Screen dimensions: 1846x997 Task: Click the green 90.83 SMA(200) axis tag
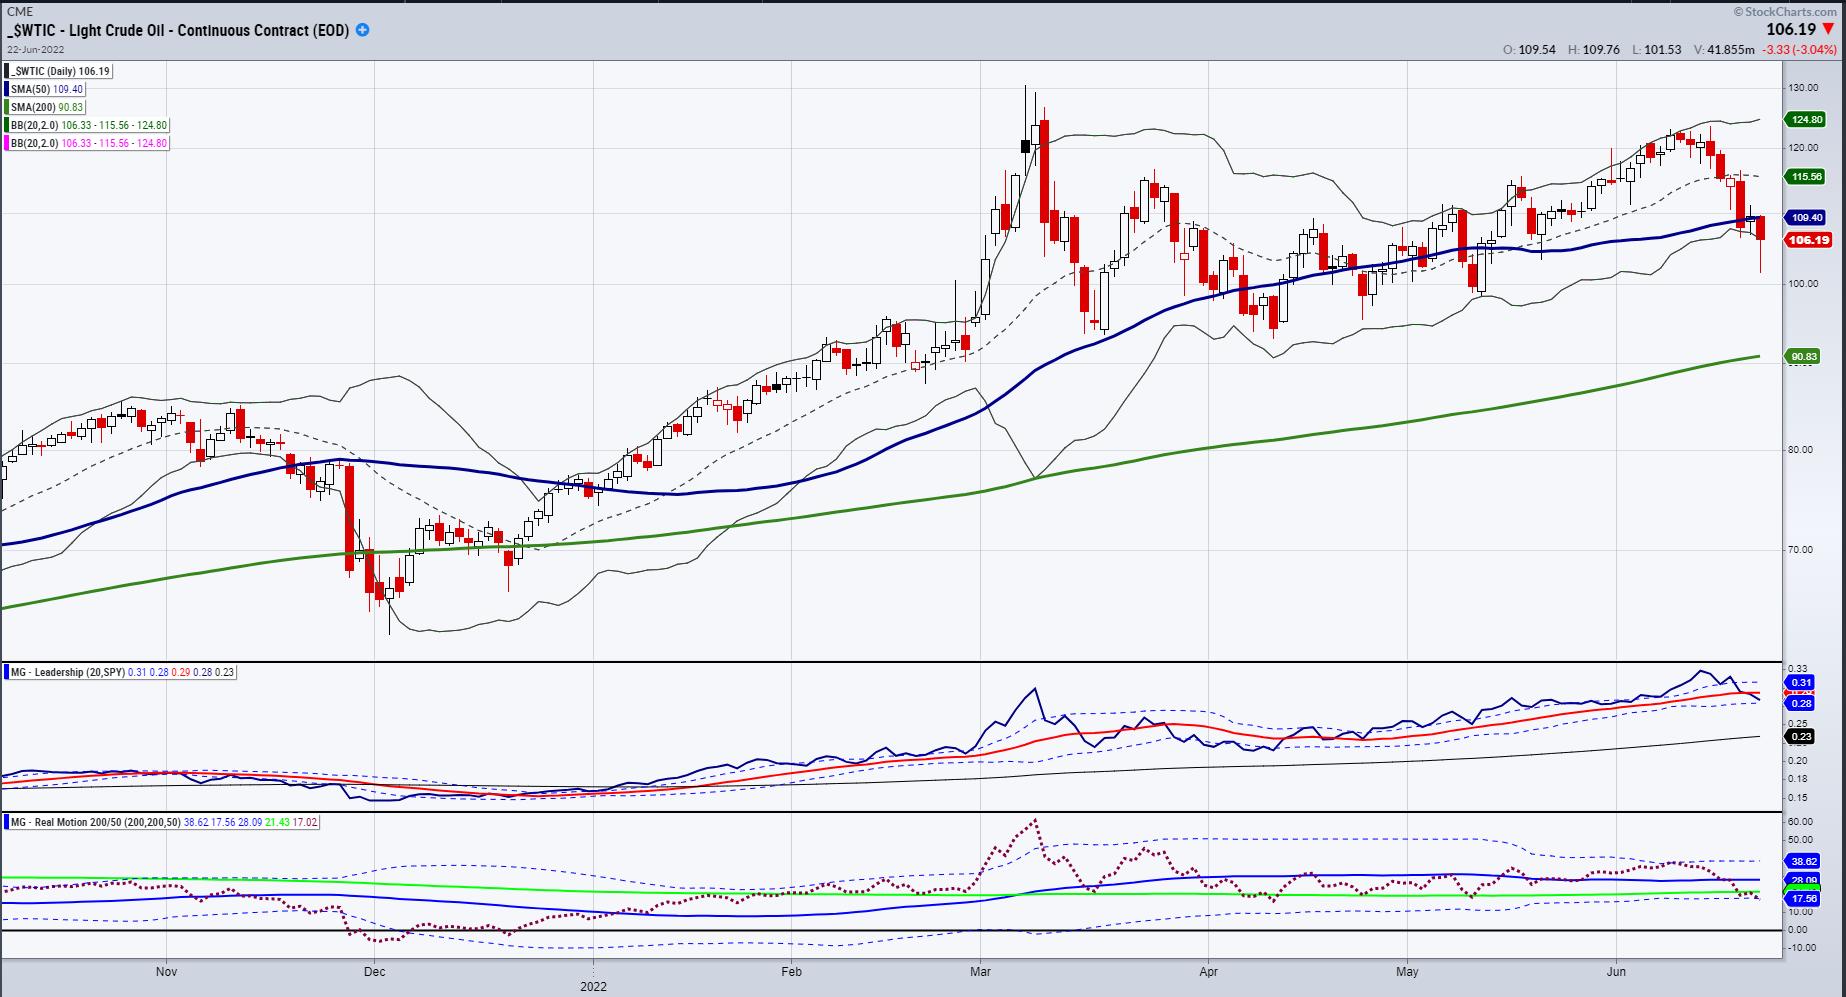coord(1805,356)
